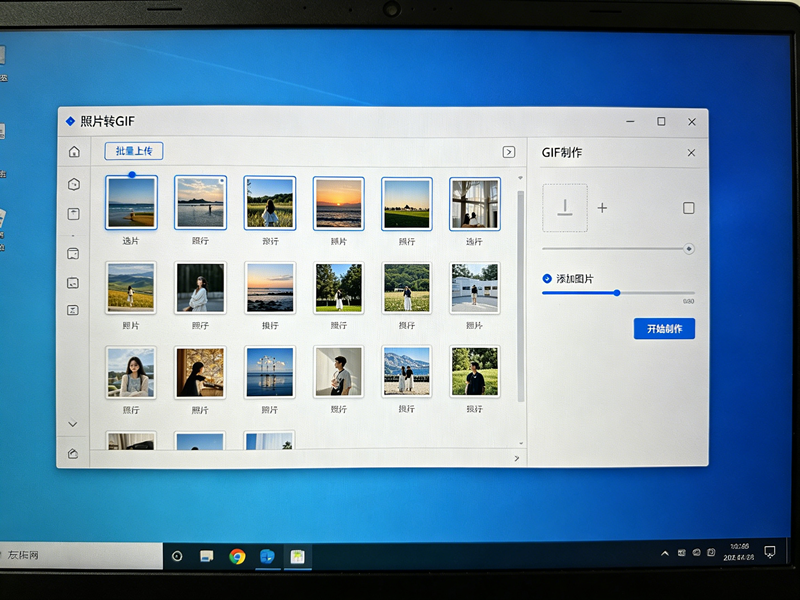Select the beach and blue sea thumbnail

coord(131,203)
